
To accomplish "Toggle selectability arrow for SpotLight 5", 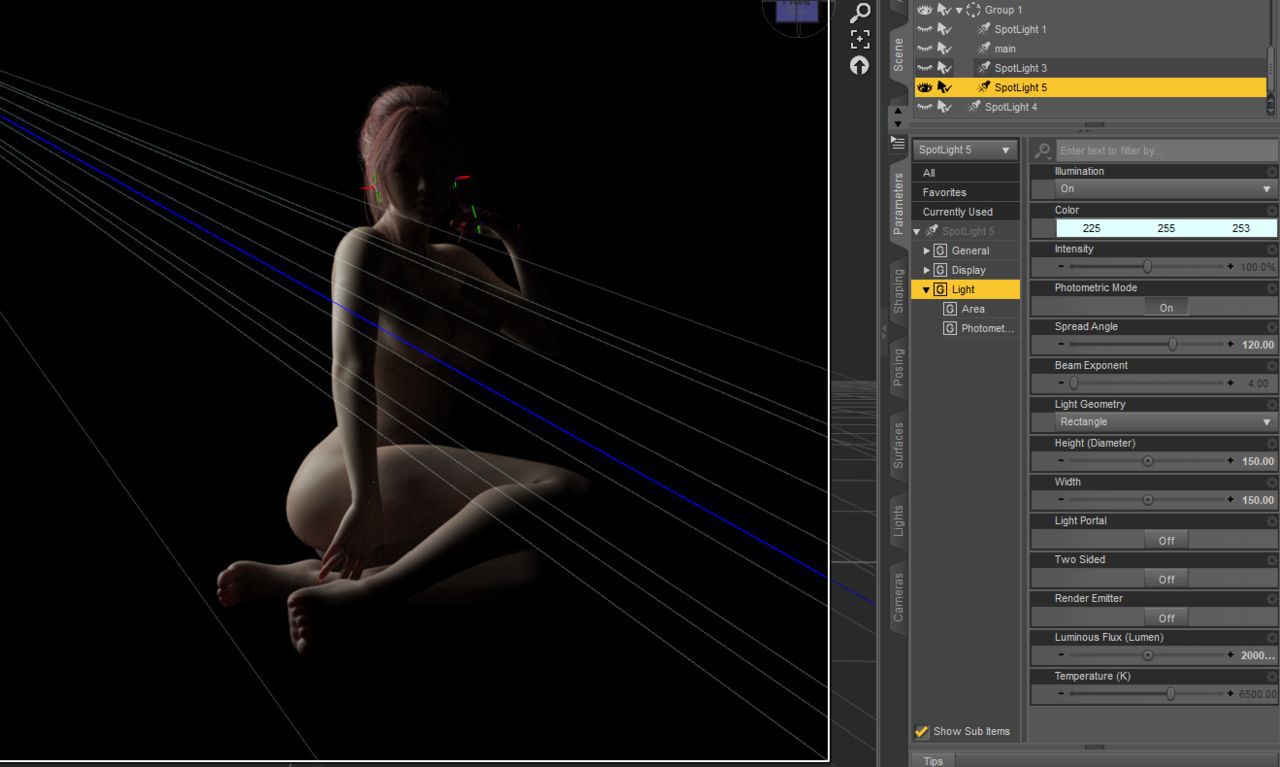I will click(x=944, y=87).
